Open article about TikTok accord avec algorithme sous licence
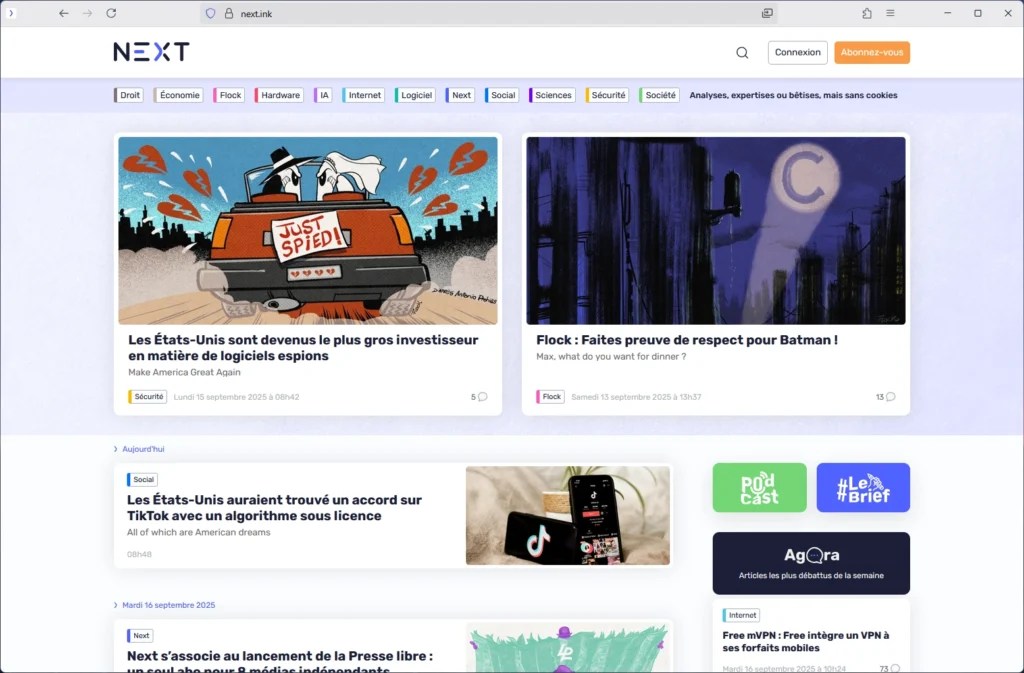Screen dimensions: 1024x673 coord(274,508)
